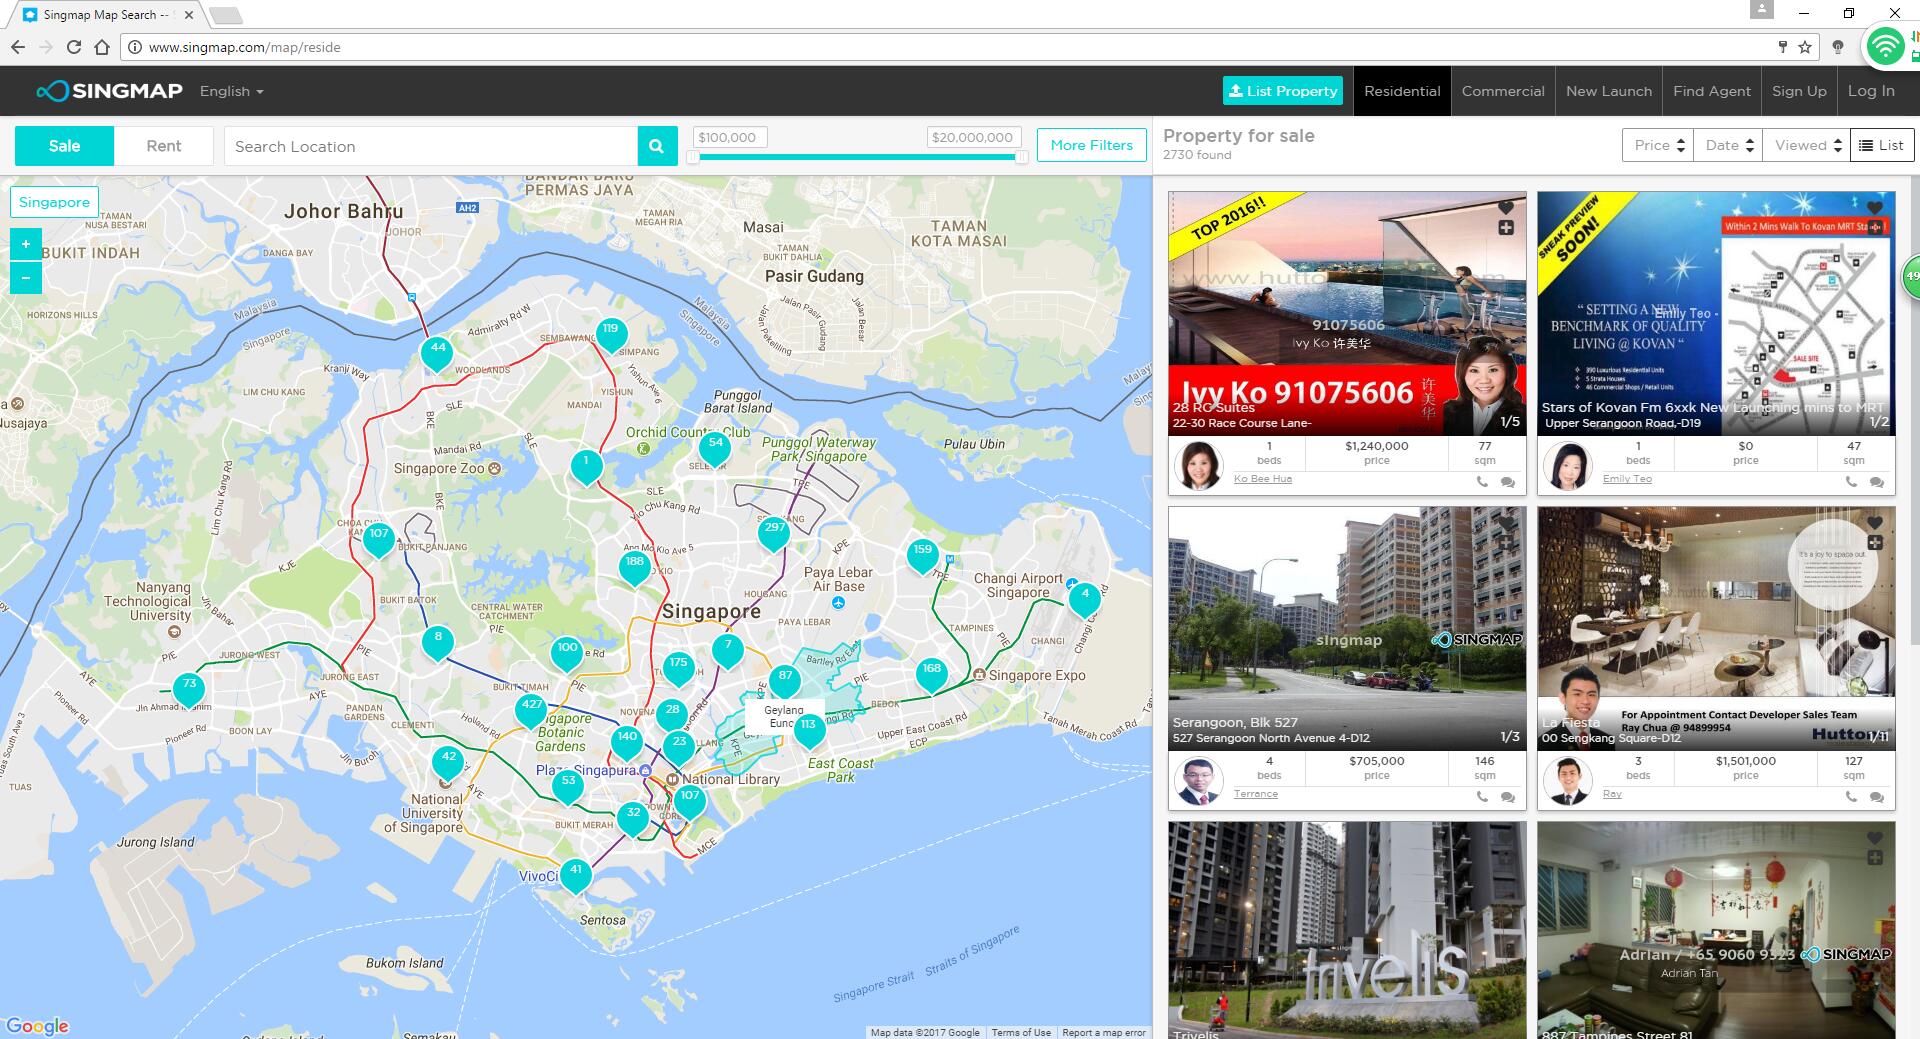Click the Search Location input field
Viewport: 1920px width, 1039px height.
tap(431, 146)
